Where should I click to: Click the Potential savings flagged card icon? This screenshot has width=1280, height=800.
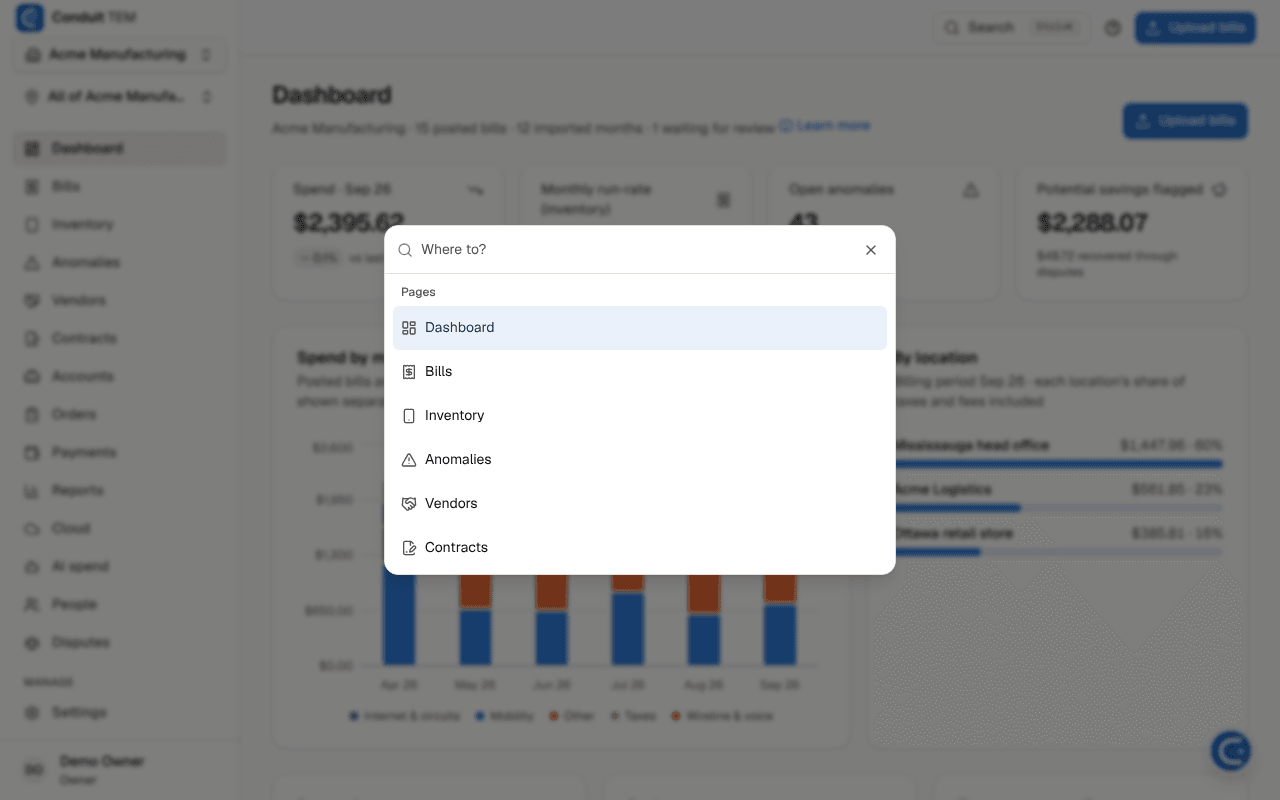coord(1219,190)
